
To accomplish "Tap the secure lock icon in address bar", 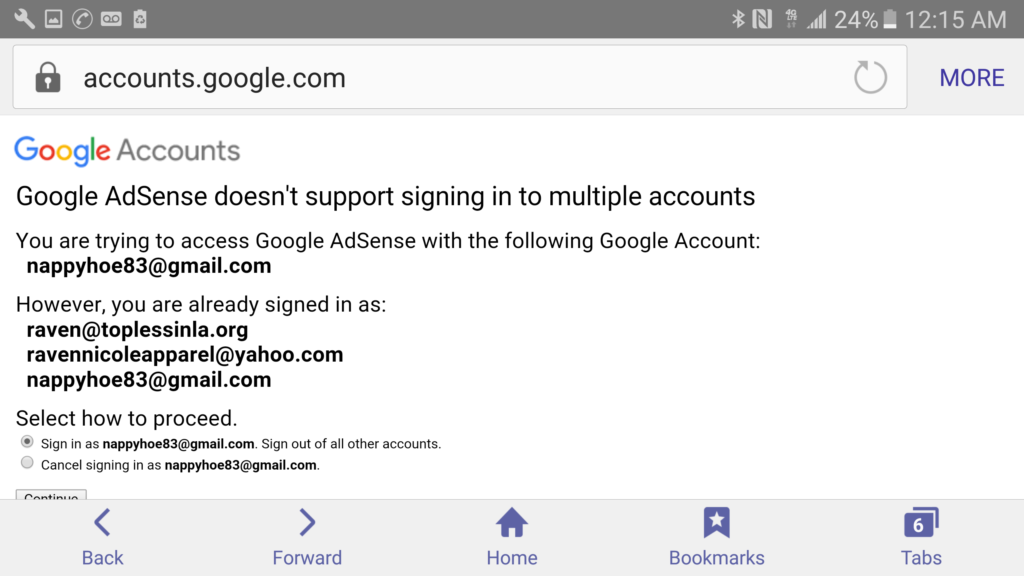I will coord(48,77).
